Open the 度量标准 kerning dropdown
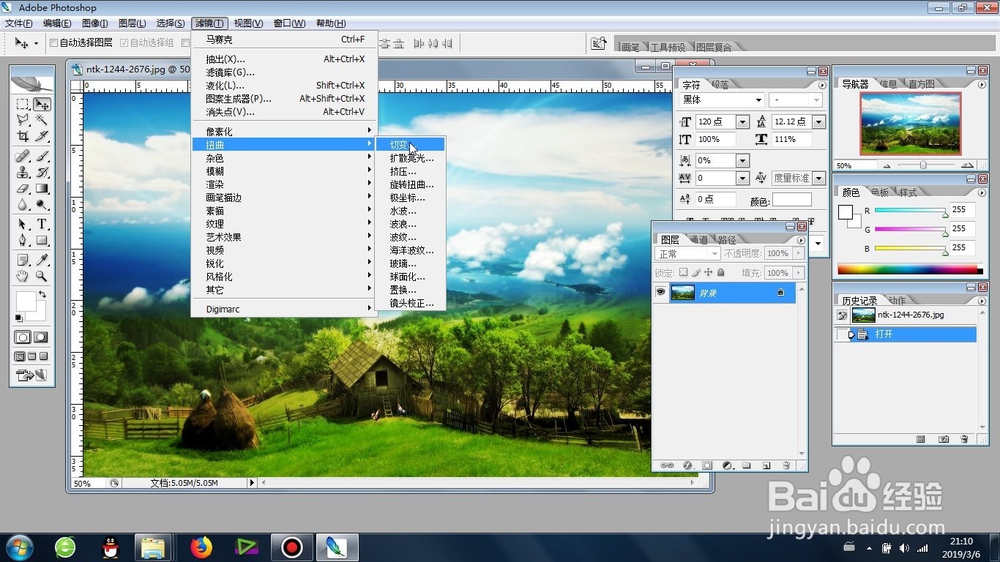 tap(820, 179)
